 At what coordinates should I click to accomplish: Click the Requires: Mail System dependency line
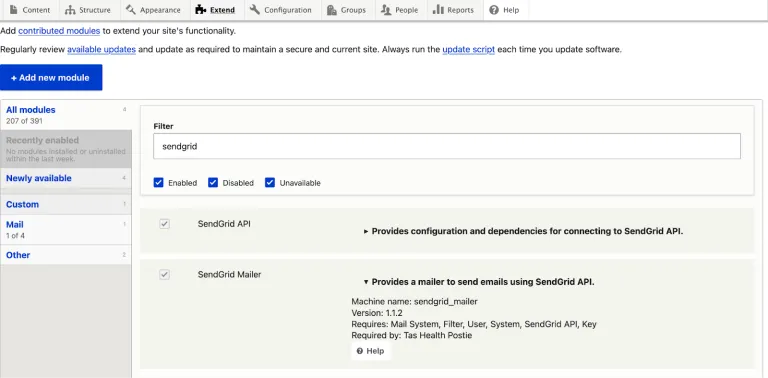tap(474, 324)
